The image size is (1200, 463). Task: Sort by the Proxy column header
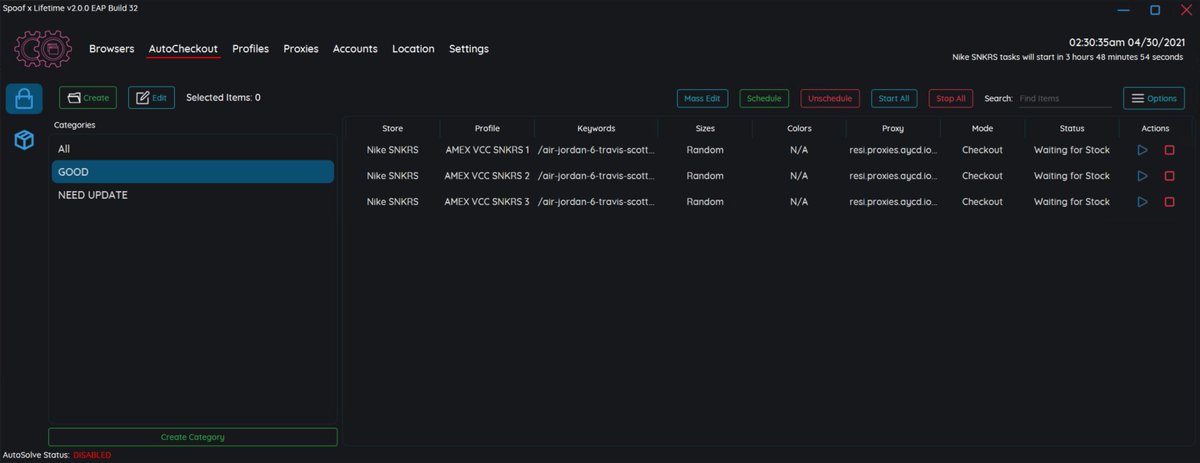(x=893, y=128)
